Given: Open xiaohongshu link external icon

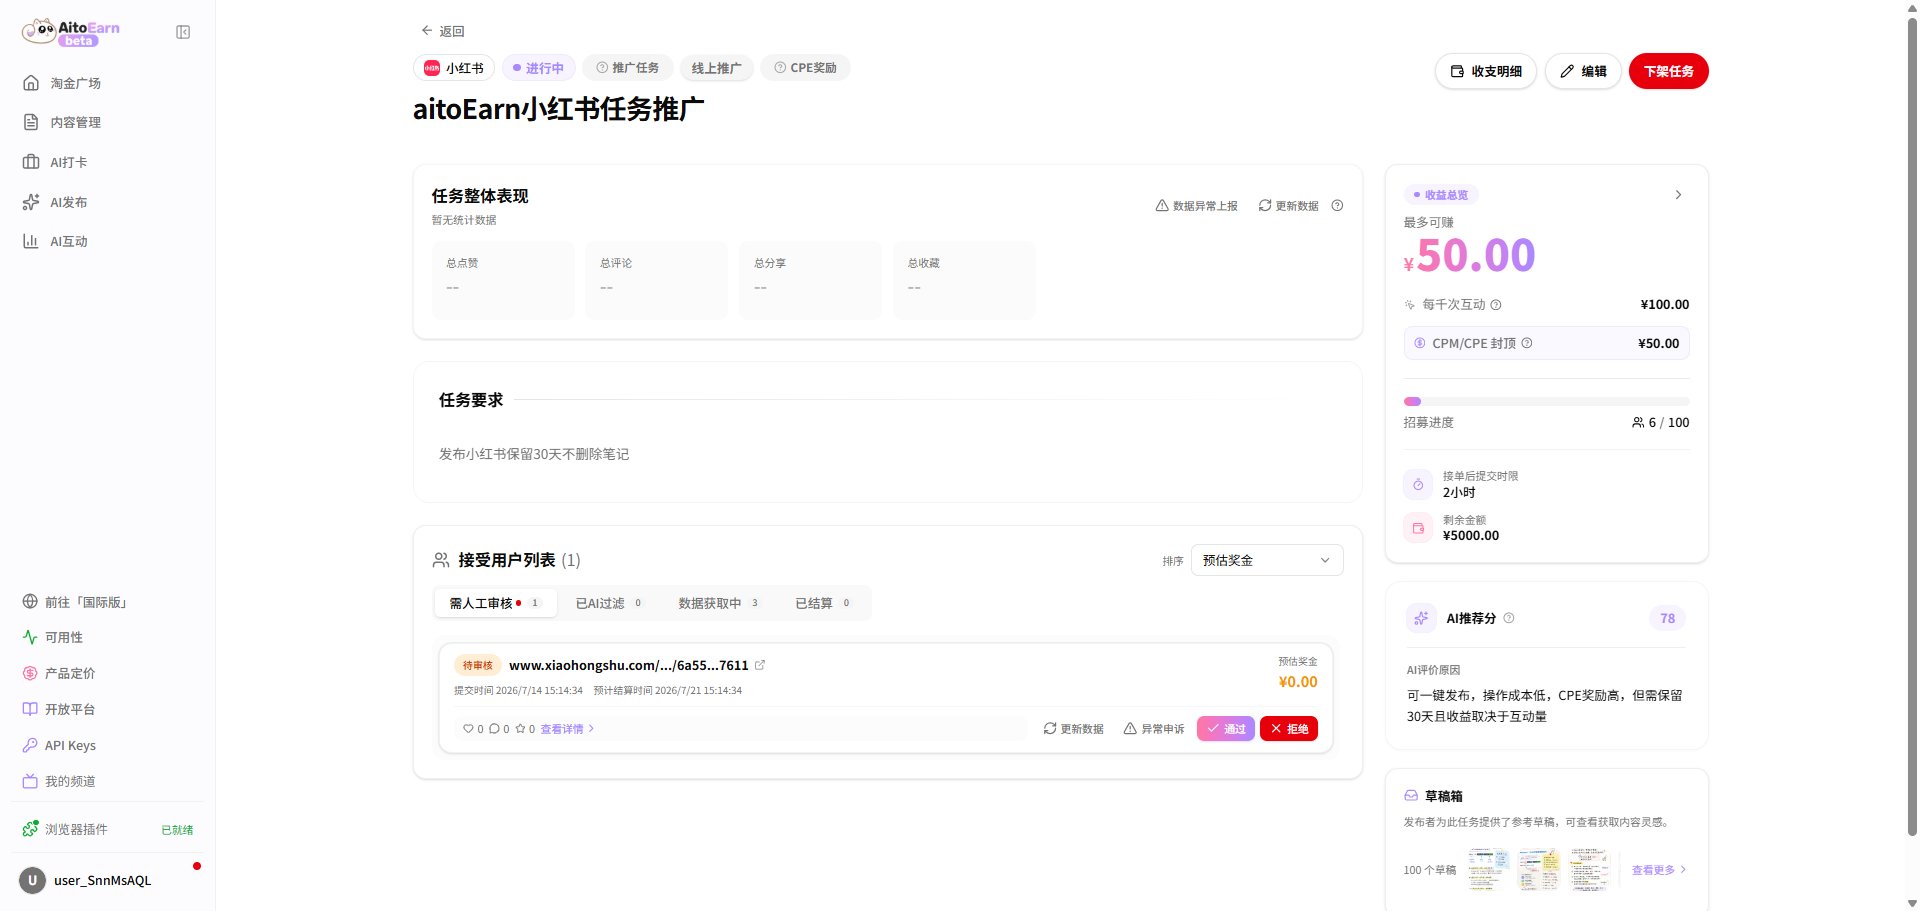Looking at the screenshot, I should [760, 665].
